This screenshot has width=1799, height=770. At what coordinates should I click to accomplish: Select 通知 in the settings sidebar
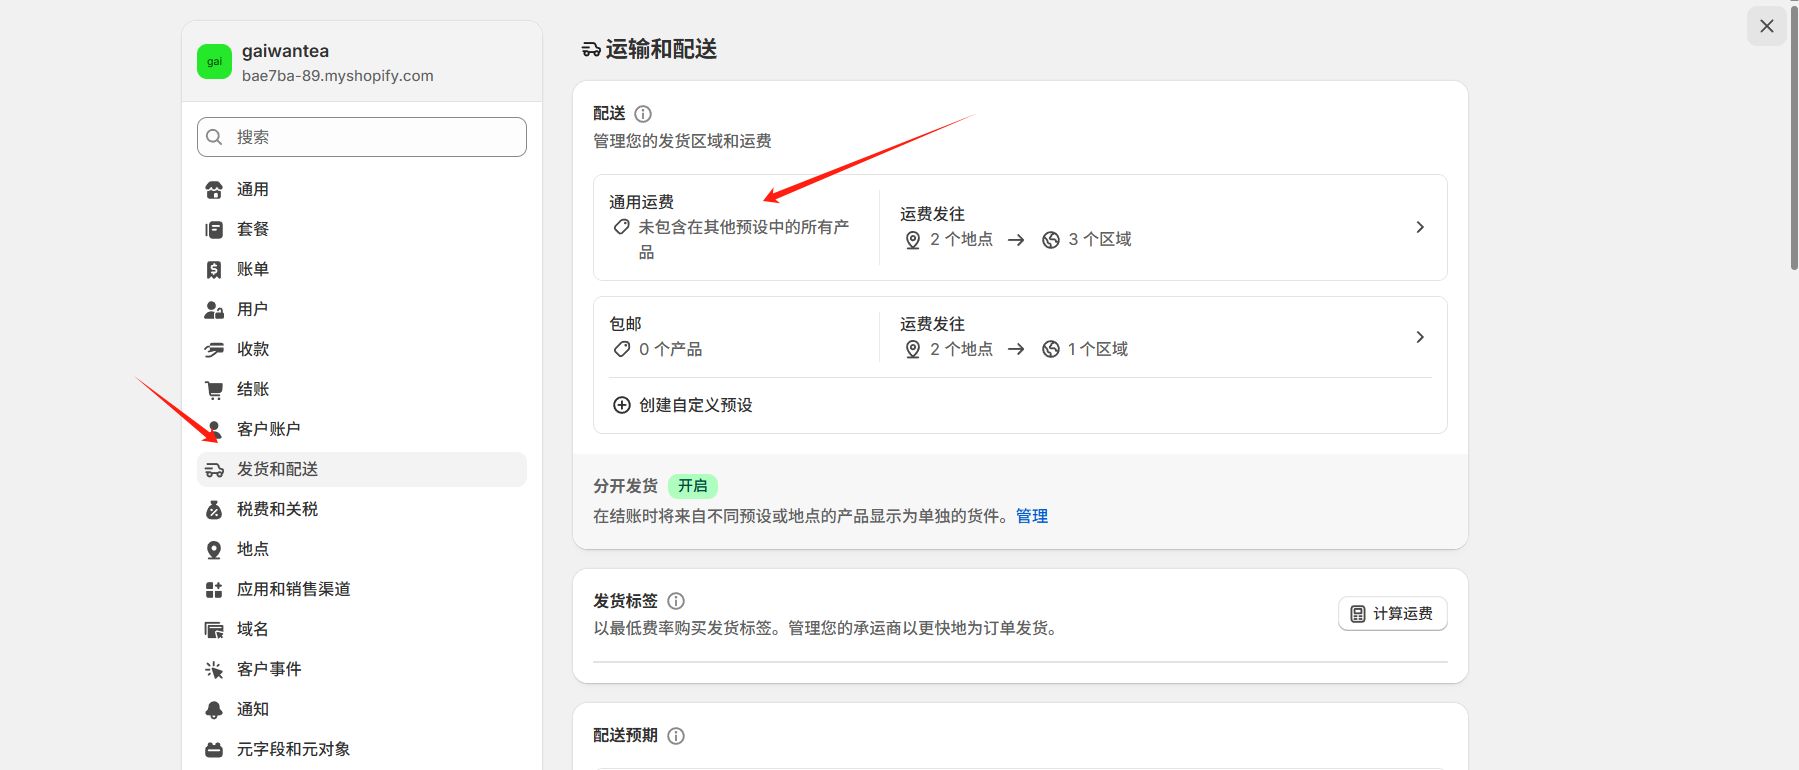(362, 710)
